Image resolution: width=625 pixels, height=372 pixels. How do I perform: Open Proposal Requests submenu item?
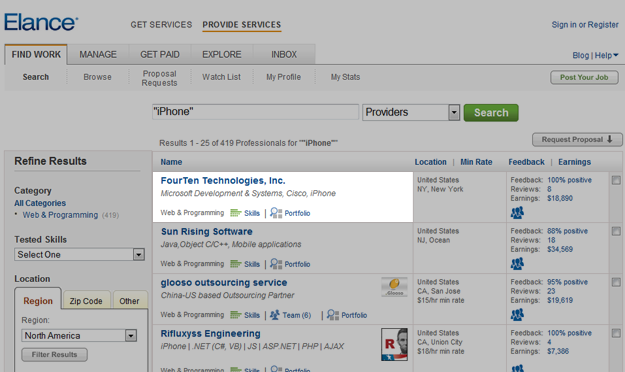pos(159,78)
